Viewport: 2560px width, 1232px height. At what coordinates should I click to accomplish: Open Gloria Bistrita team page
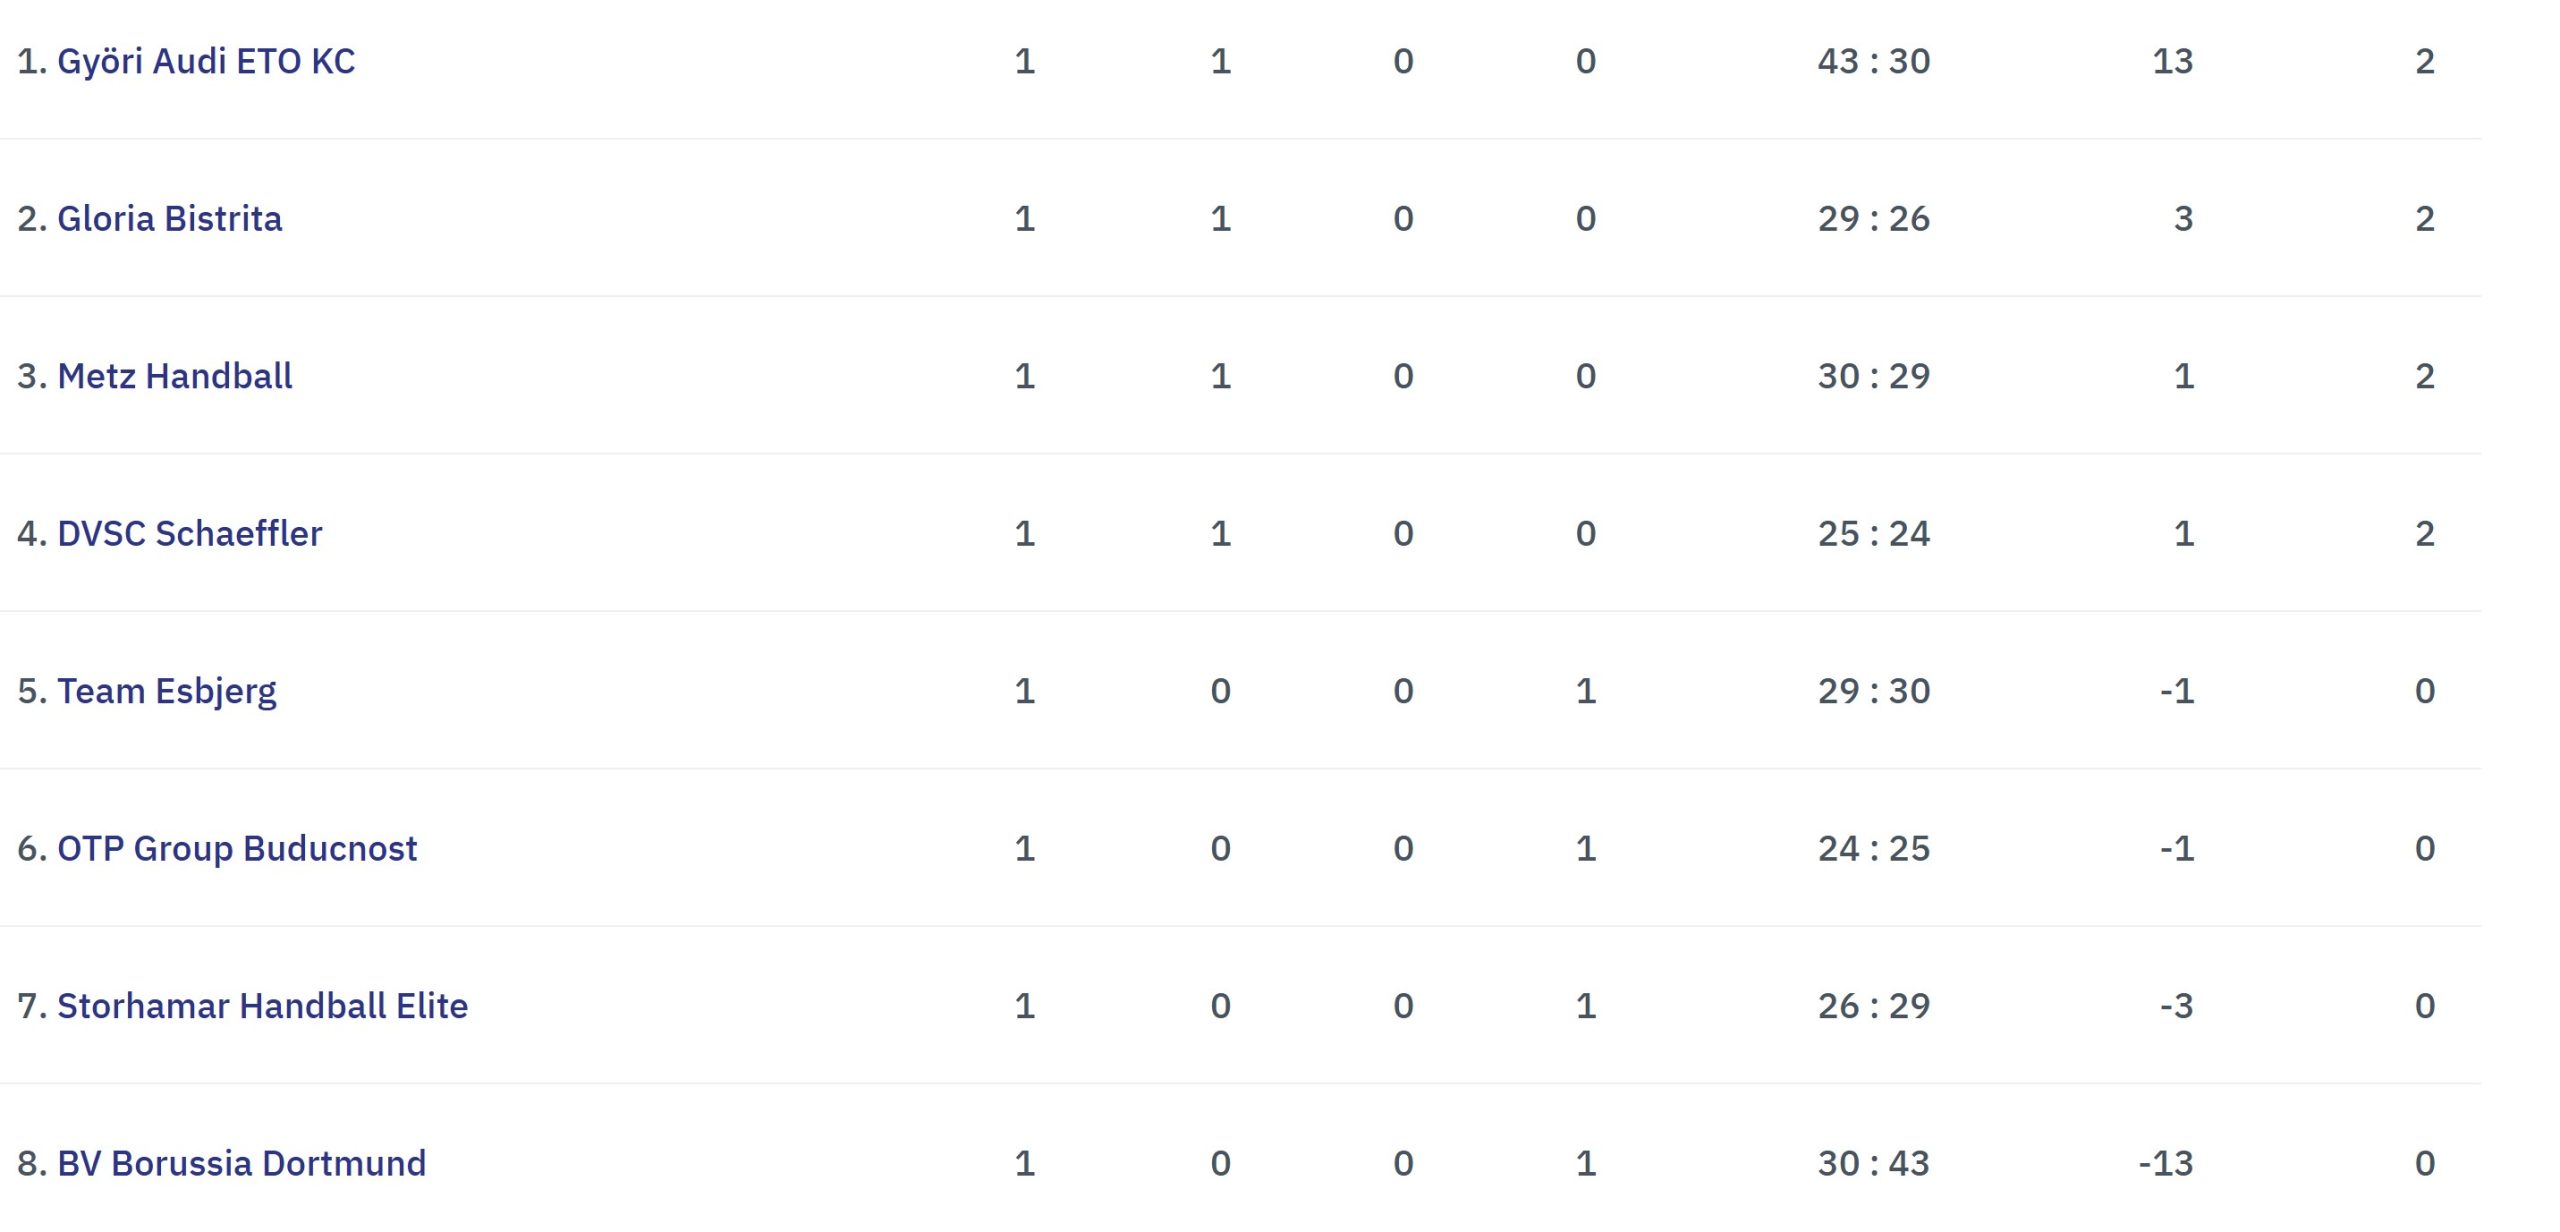pyautogui.click(x=170, y=219)
